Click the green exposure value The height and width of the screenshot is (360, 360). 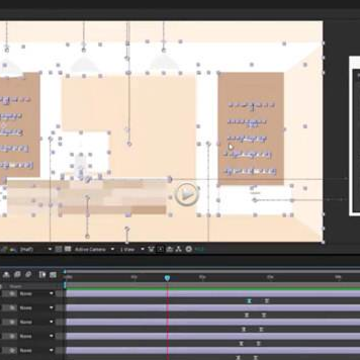click(199, 249)
